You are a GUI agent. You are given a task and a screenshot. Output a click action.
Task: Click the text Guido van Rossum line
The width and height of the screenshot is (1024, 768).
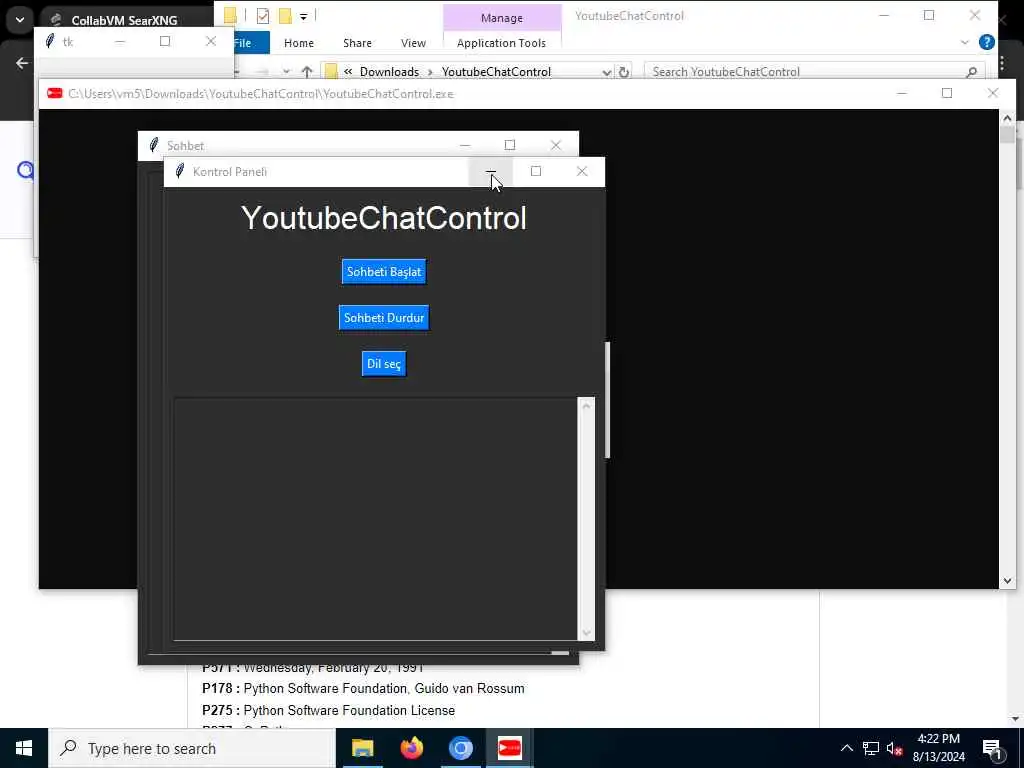363,689
